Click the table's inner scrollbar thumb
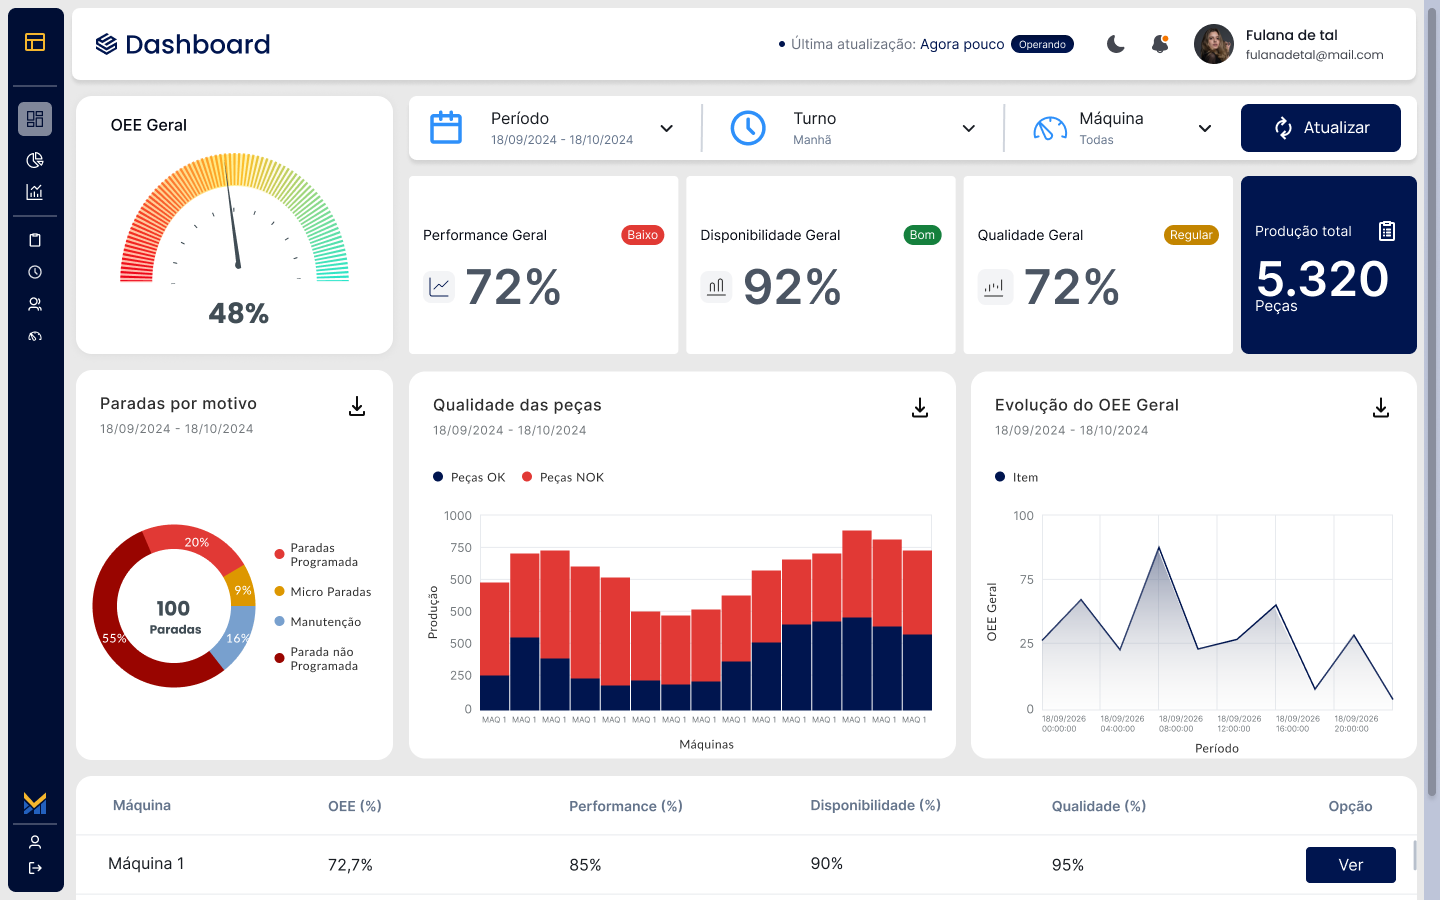Image resolution: width=1440 pixels, height=900 pixels. tap(1415, 855)
